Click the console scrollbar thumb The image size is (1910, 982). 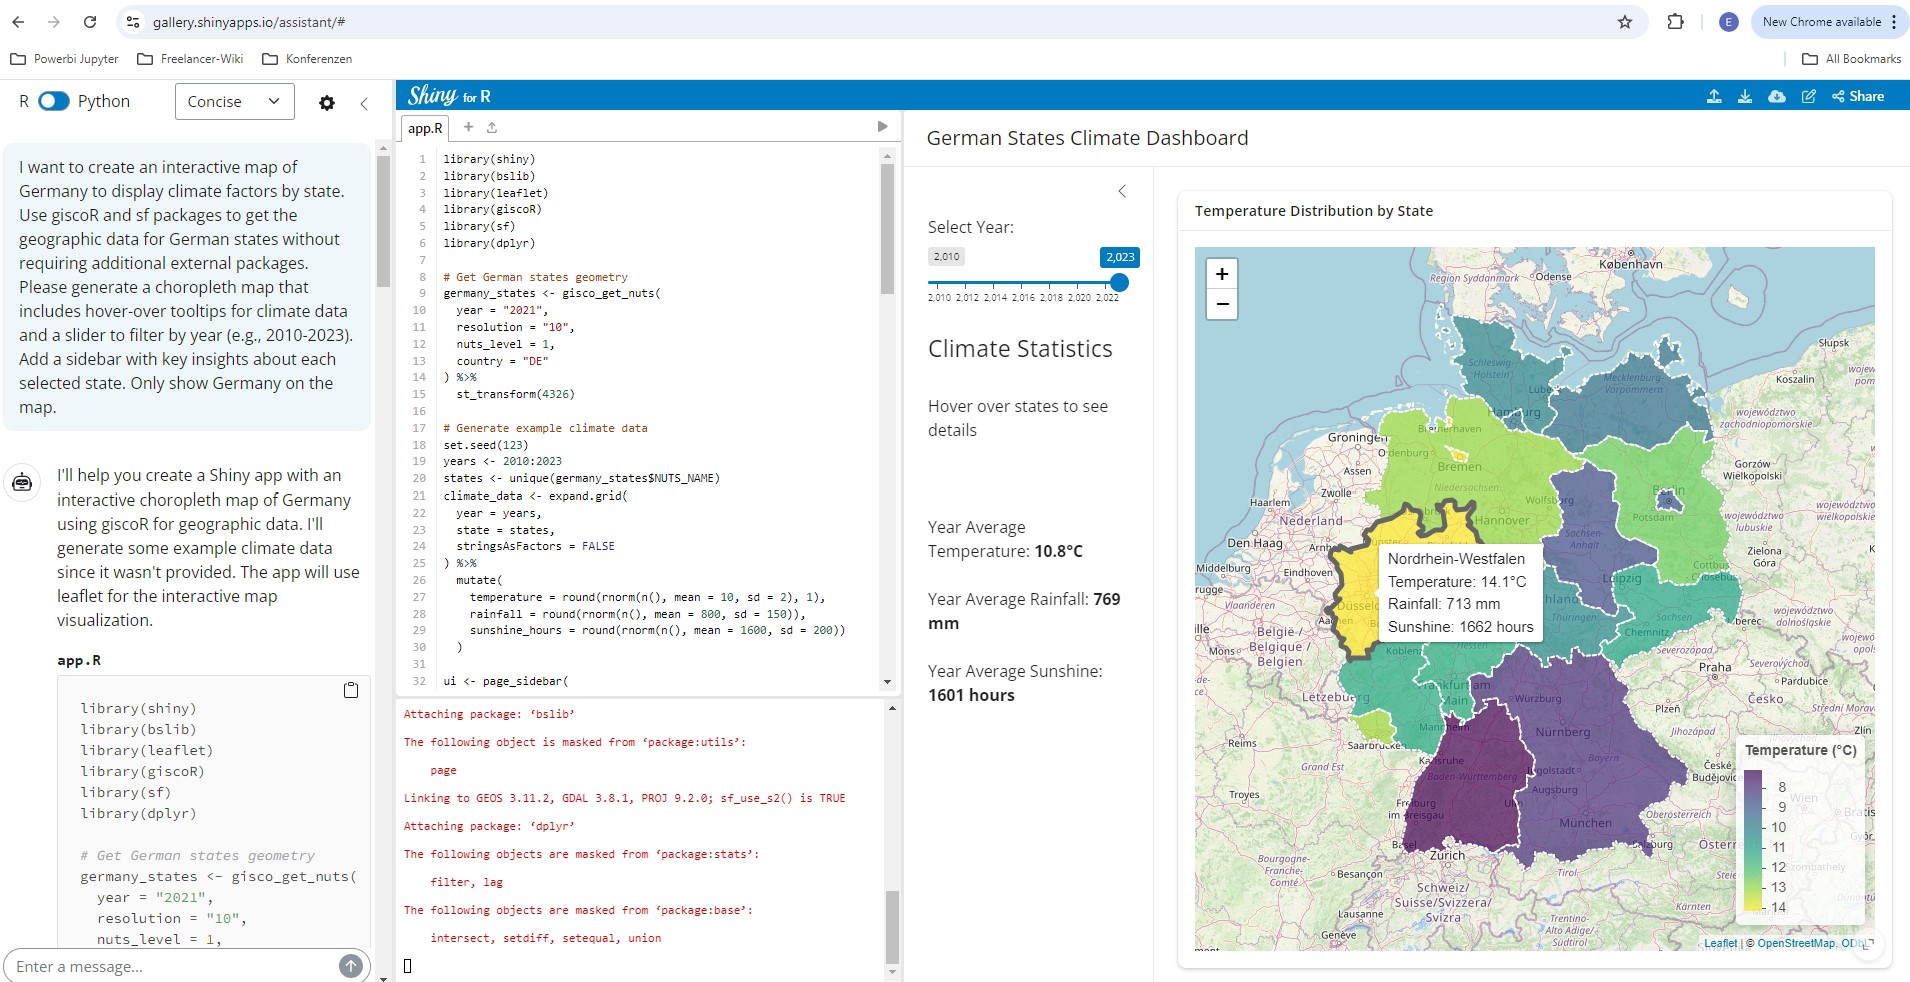(x=892, y=926)
